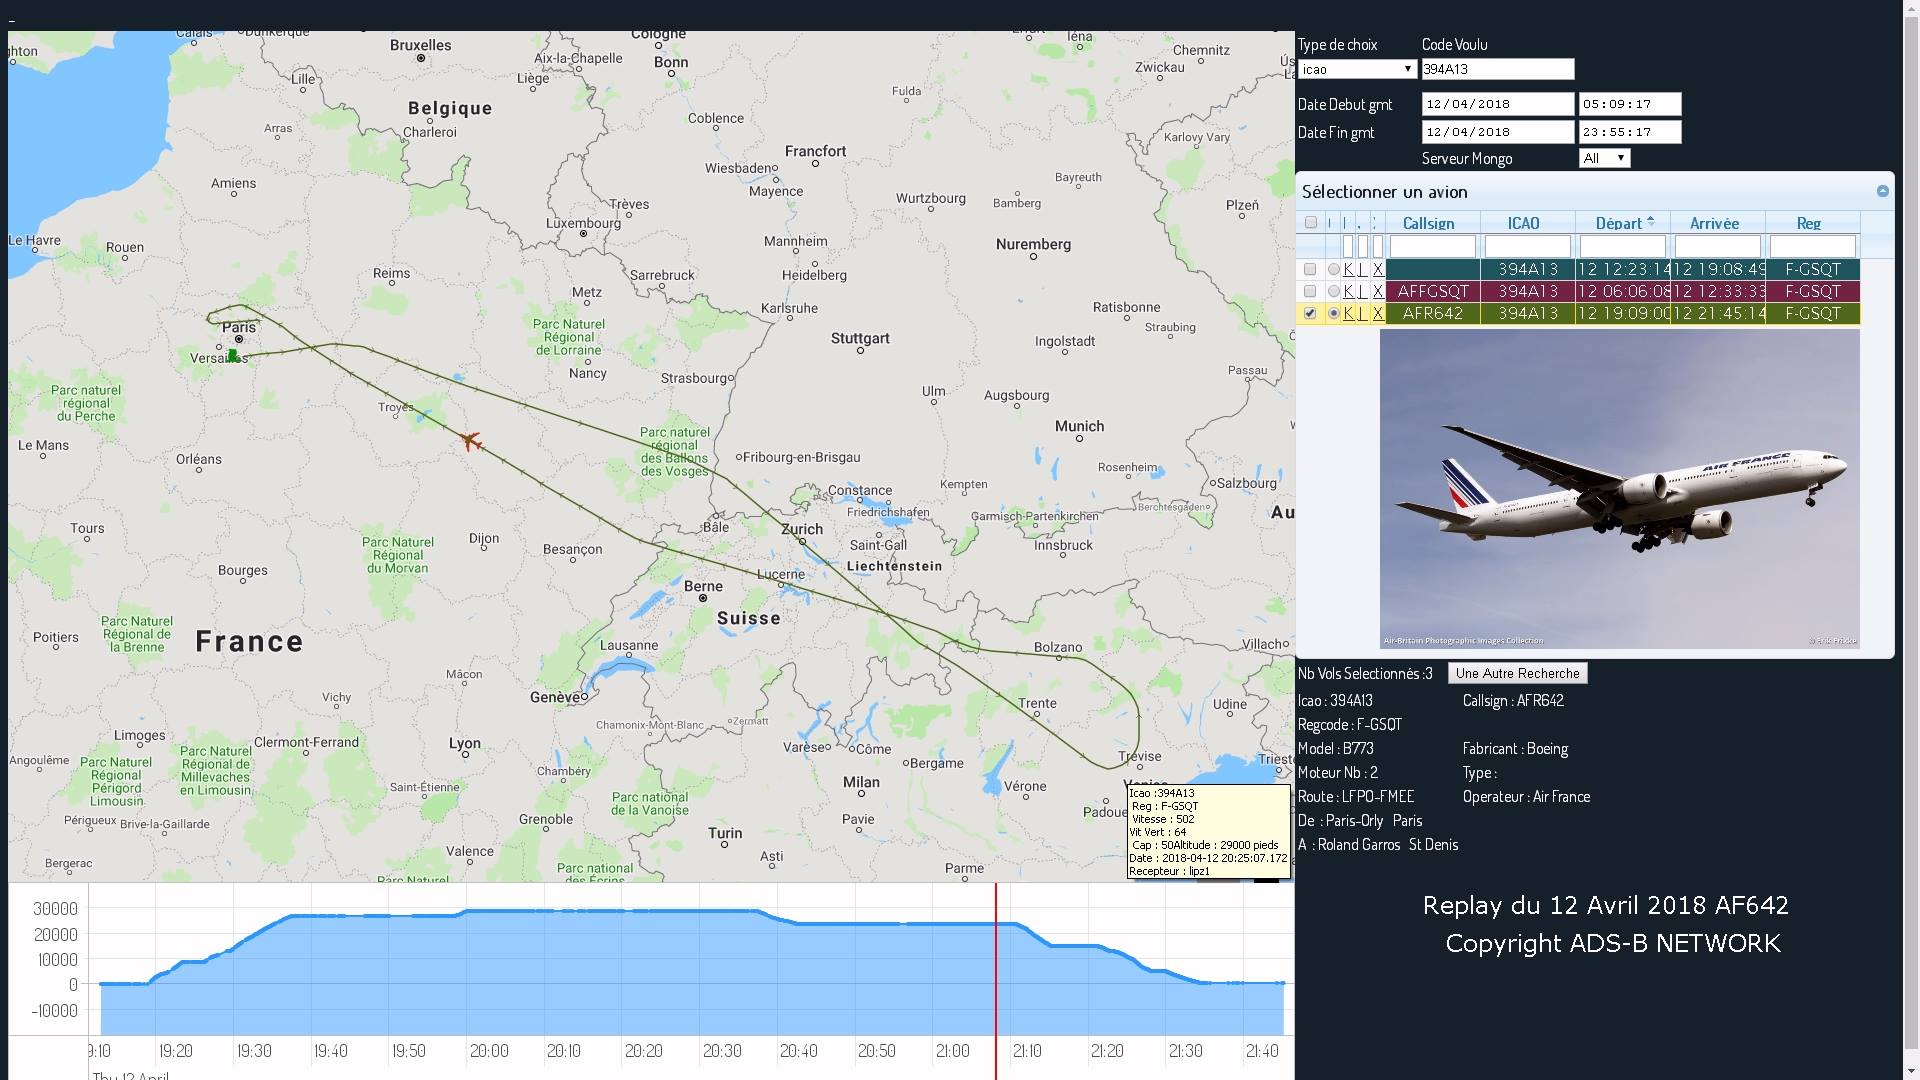The image size is (1920, 1080).
Task: Select radio button for AFFGSQT flight
Action: tap(1333, 291)
